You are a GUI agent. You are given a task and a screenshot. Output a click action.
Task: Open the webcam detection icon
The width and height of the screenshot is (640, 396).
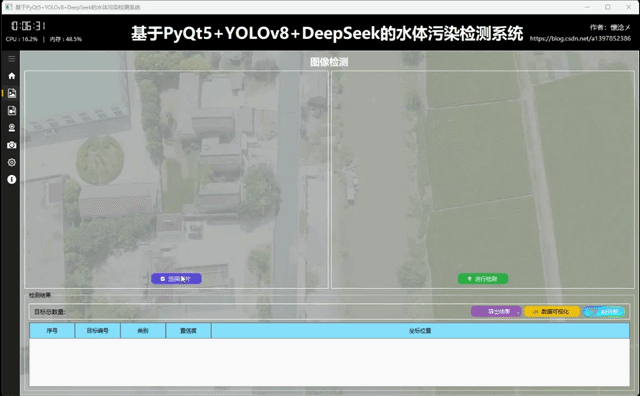[11, 128]
